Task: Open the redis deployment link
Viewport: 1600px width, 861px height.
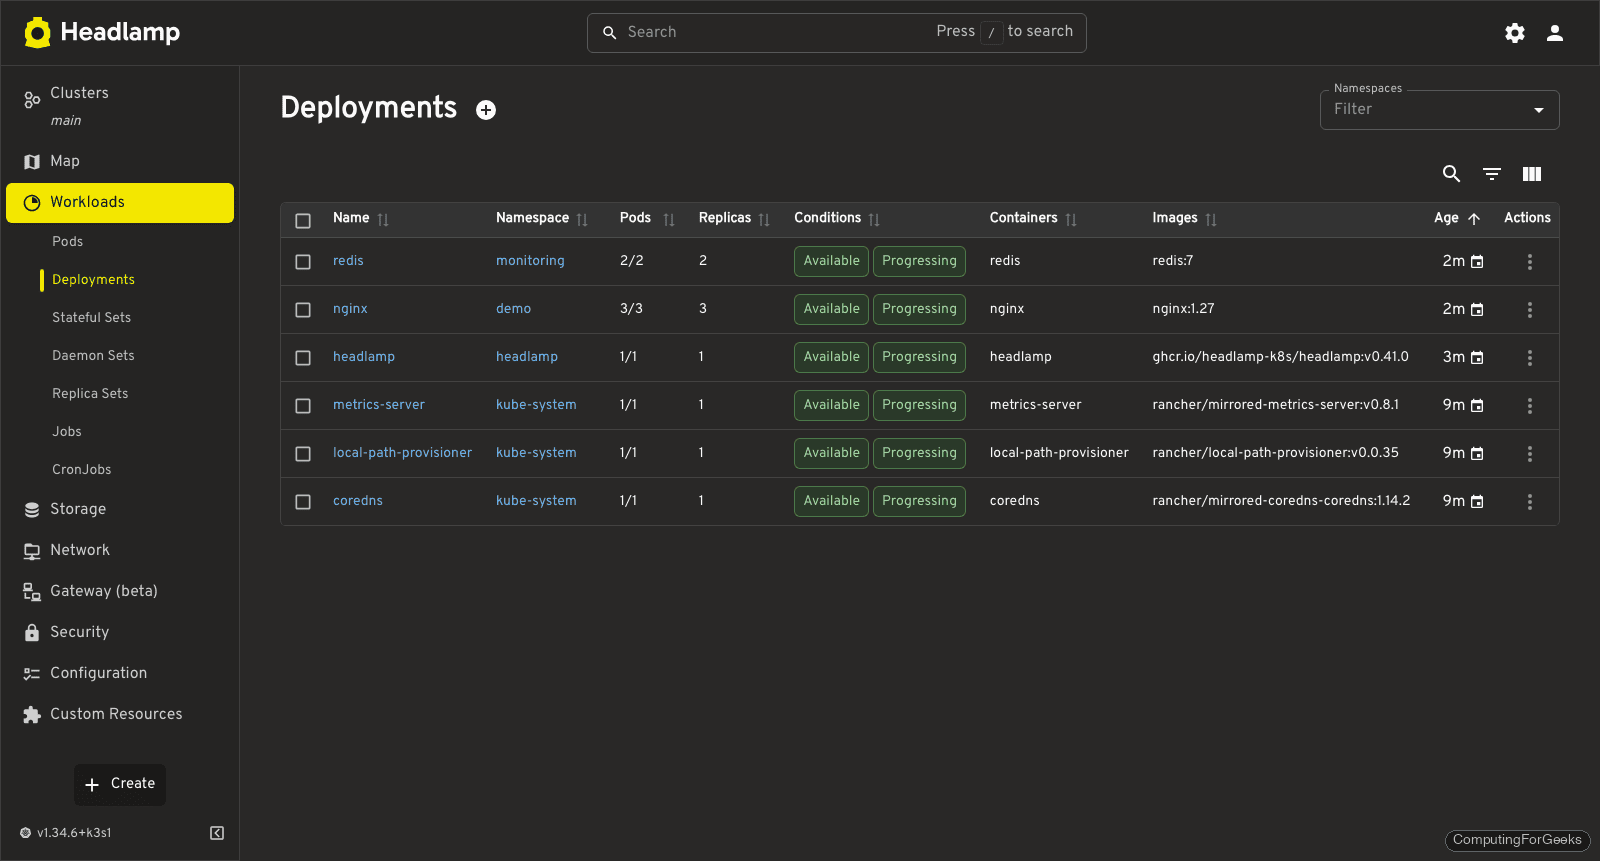Action: point(348,261)
